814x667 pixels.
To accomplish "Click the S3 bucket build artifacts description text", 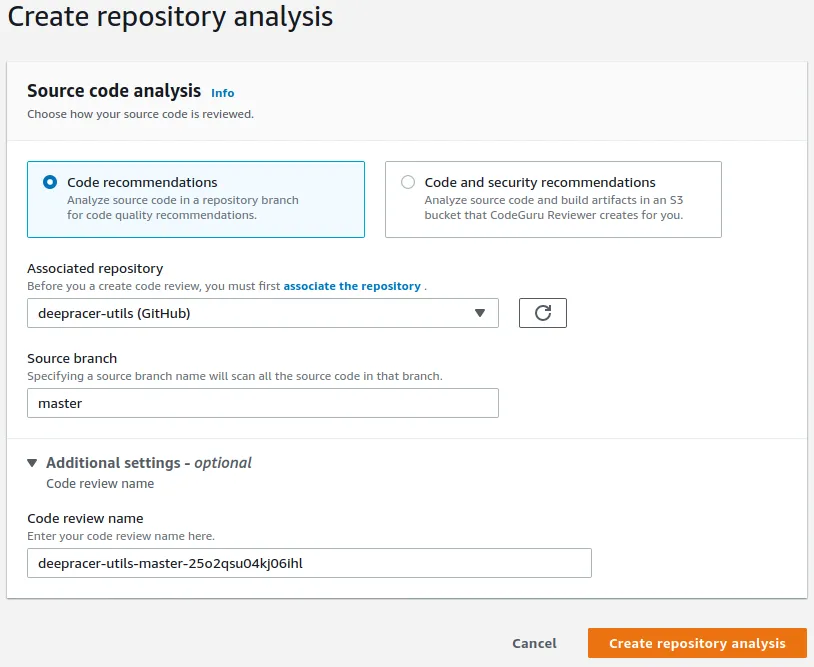I will 554,208.
